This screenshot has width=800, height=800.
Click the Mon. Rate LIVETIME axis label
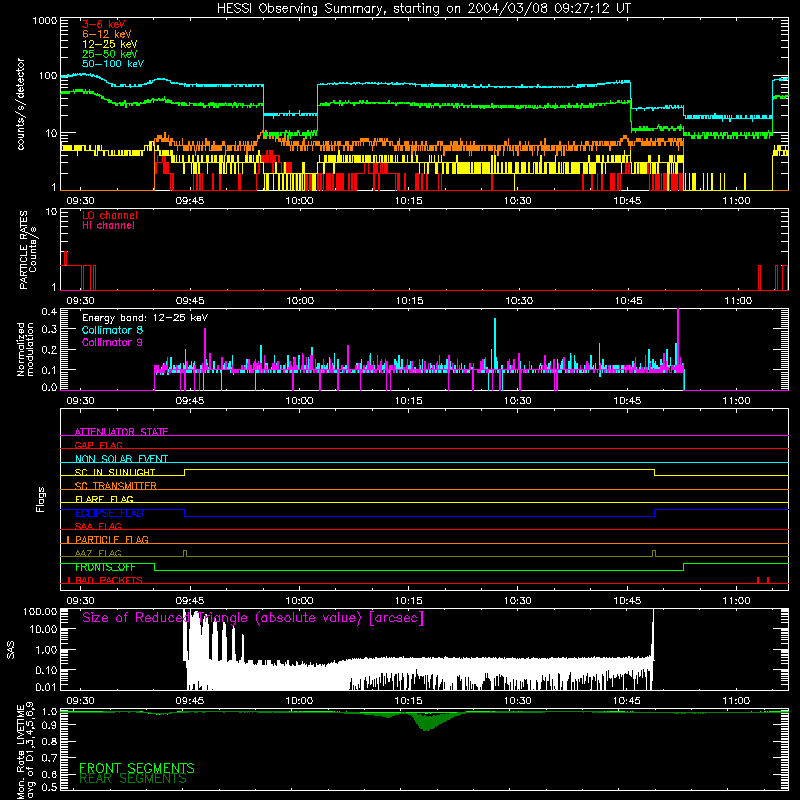25,751
